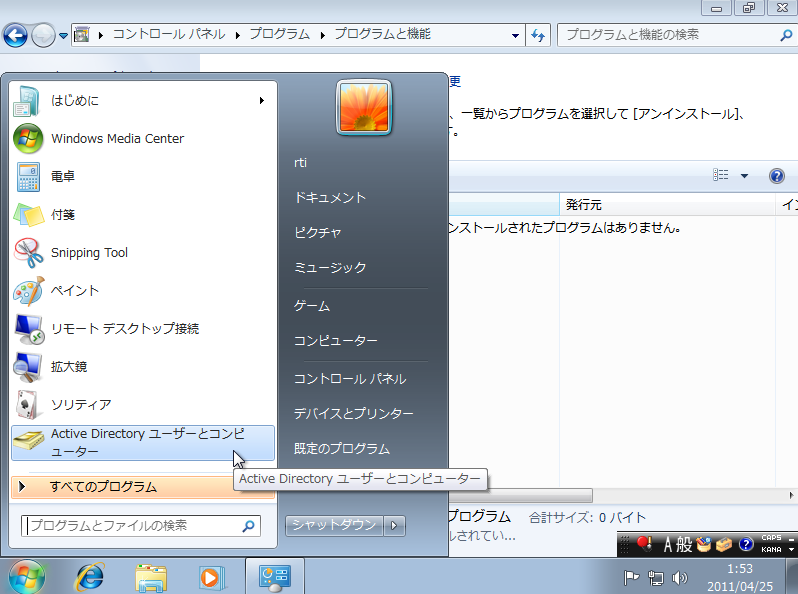Open the volume speaker tray icon

click(679, 578)
